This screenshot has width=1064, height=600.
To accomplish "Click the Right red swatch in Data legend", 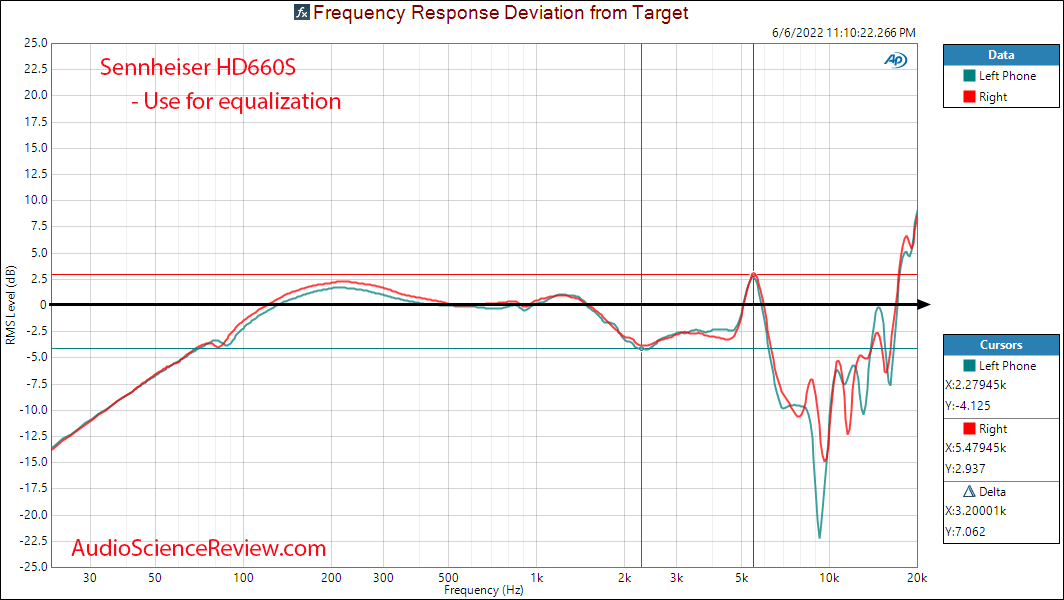I will click(969, 97).
